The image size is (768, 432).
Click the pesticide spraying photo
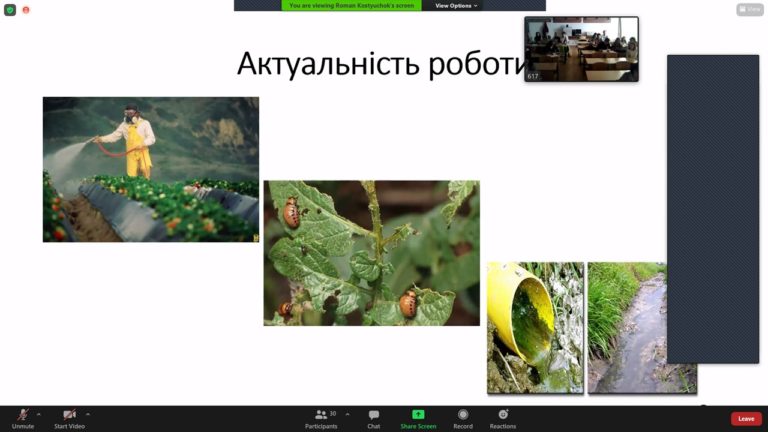point(151,169)
